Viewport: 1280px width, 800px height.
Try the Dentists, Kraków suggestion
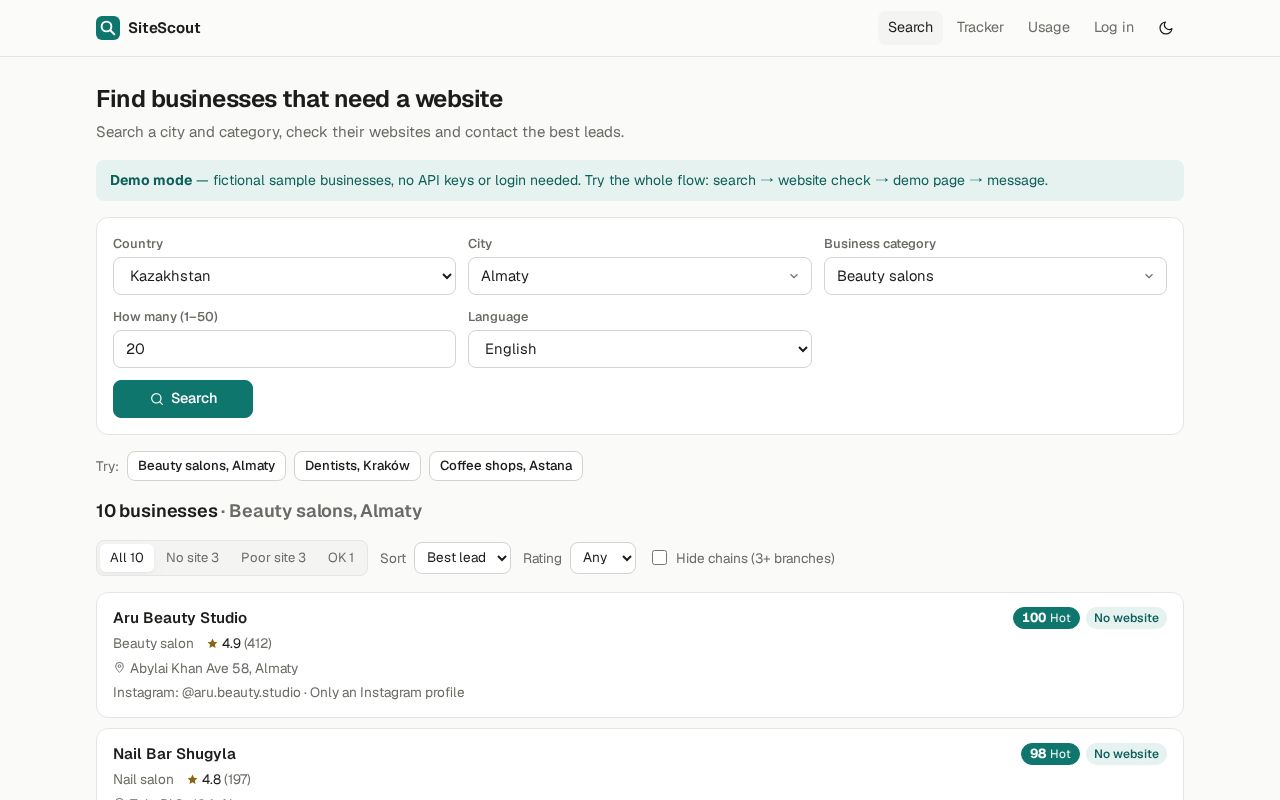click(x=357, y=466)
